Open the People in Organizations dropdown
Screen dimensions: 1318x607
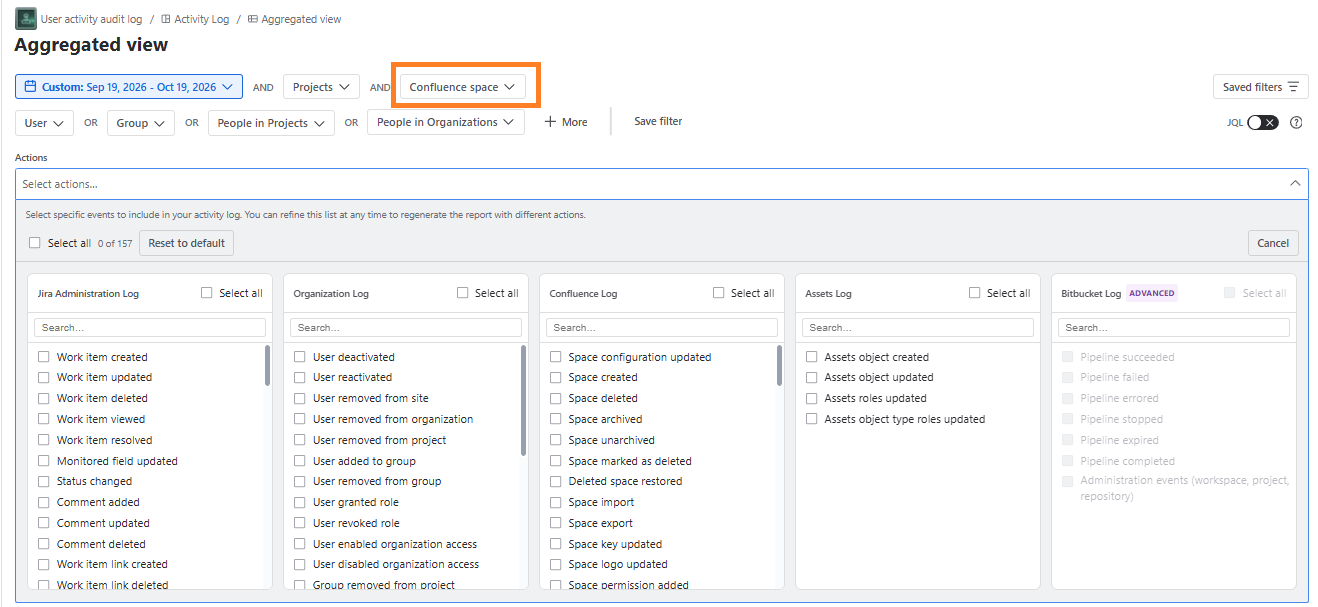point(446,123)
